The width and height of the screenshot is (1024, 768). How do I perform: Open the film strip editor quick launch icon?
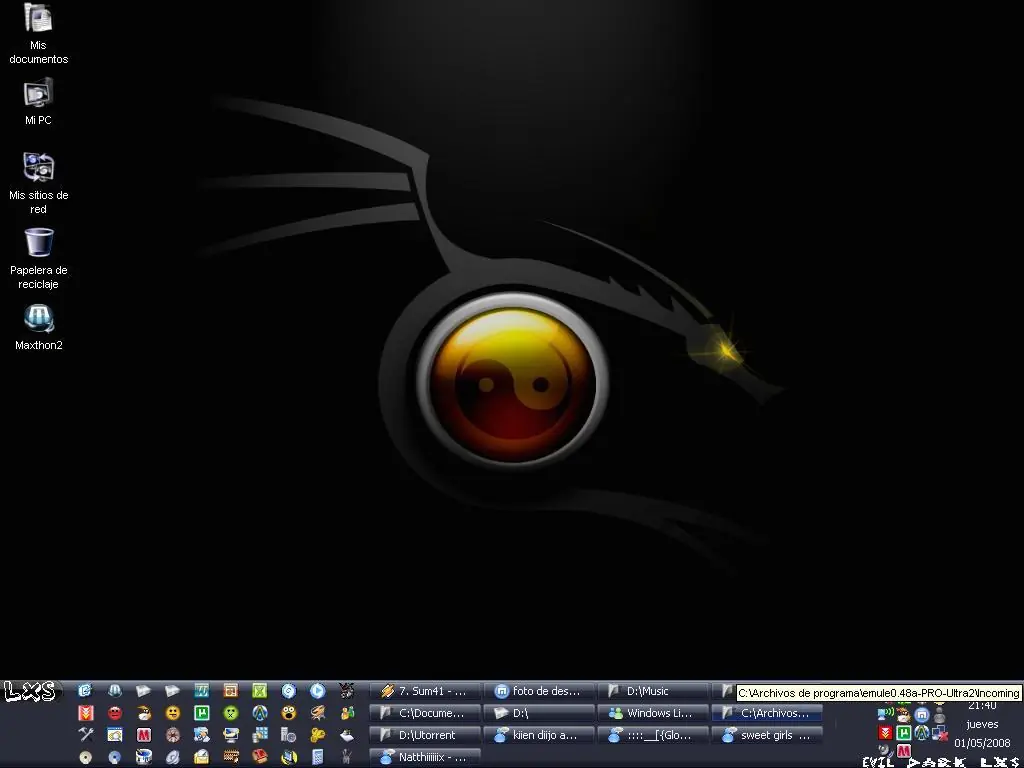231,757
